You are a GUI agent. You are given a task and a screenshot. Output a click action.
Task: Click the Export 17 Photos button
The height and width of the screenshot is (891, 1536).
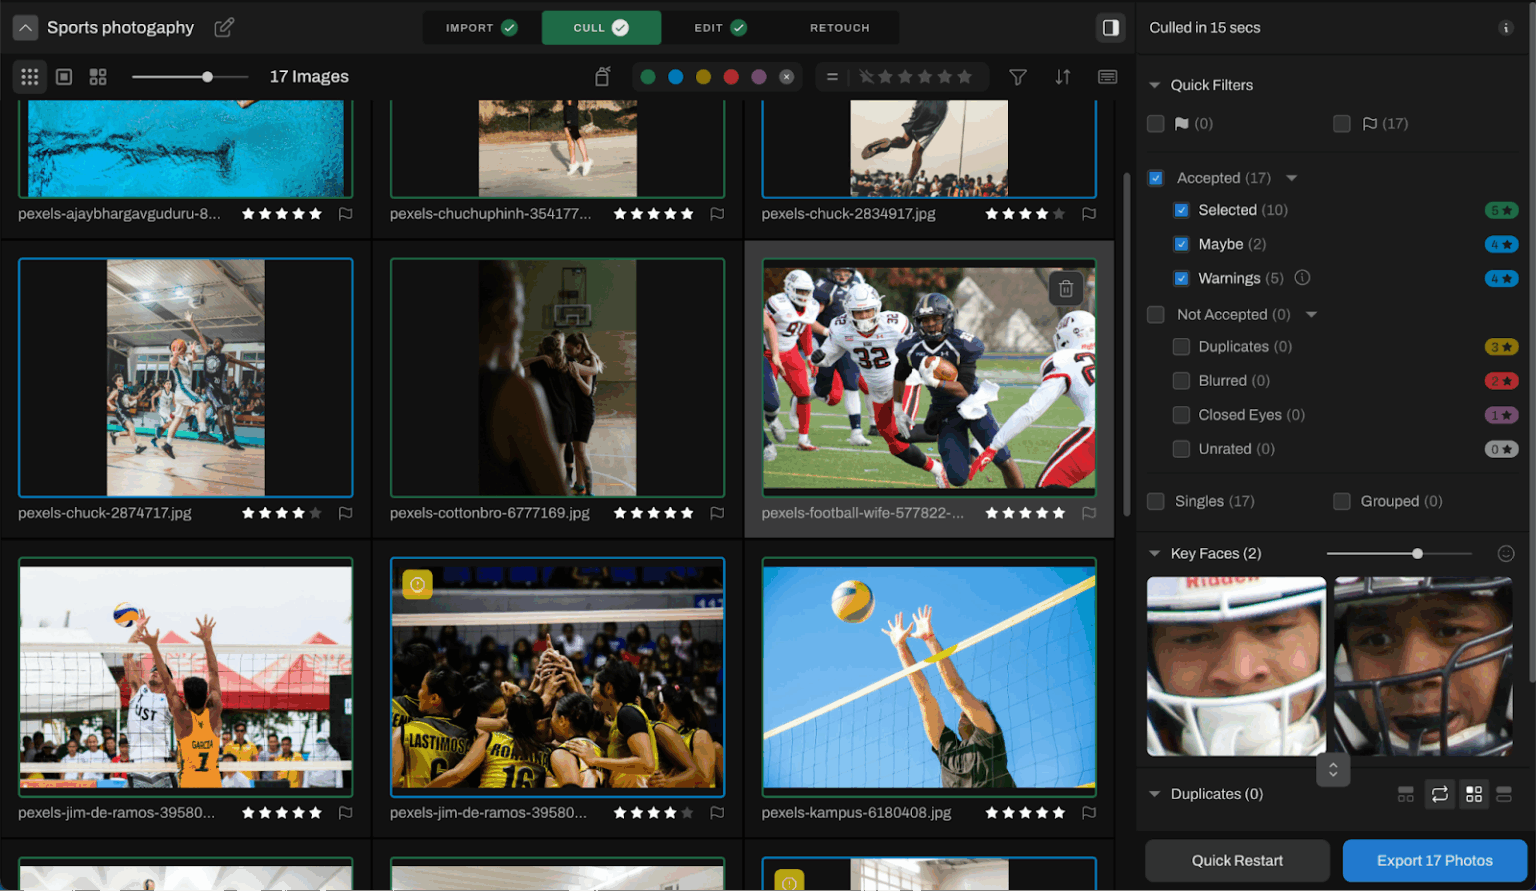(x=1434, y=860)
